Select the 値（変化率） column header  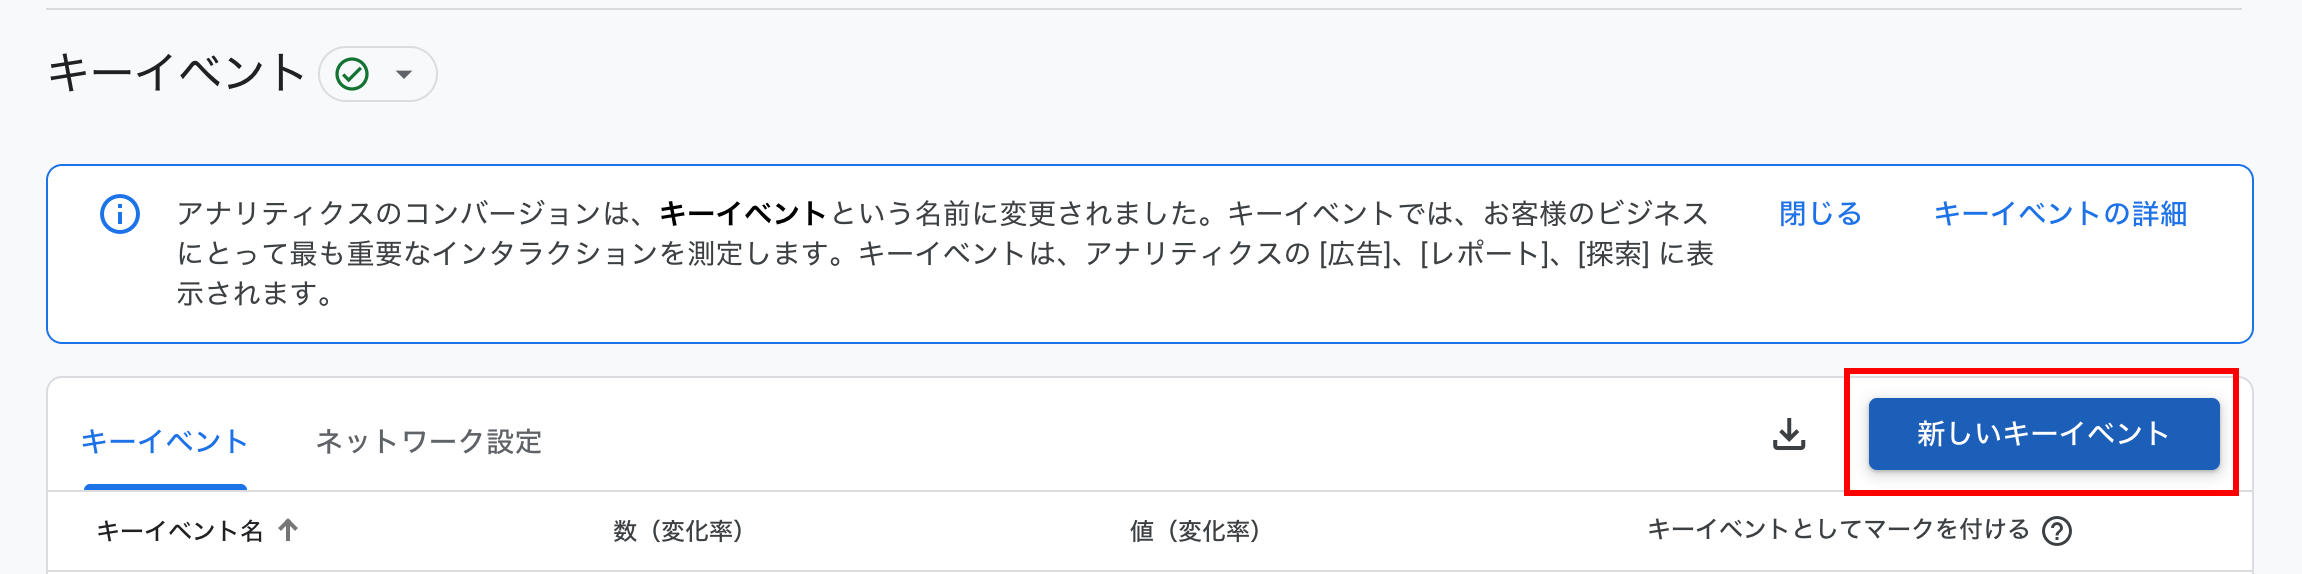1195,530
